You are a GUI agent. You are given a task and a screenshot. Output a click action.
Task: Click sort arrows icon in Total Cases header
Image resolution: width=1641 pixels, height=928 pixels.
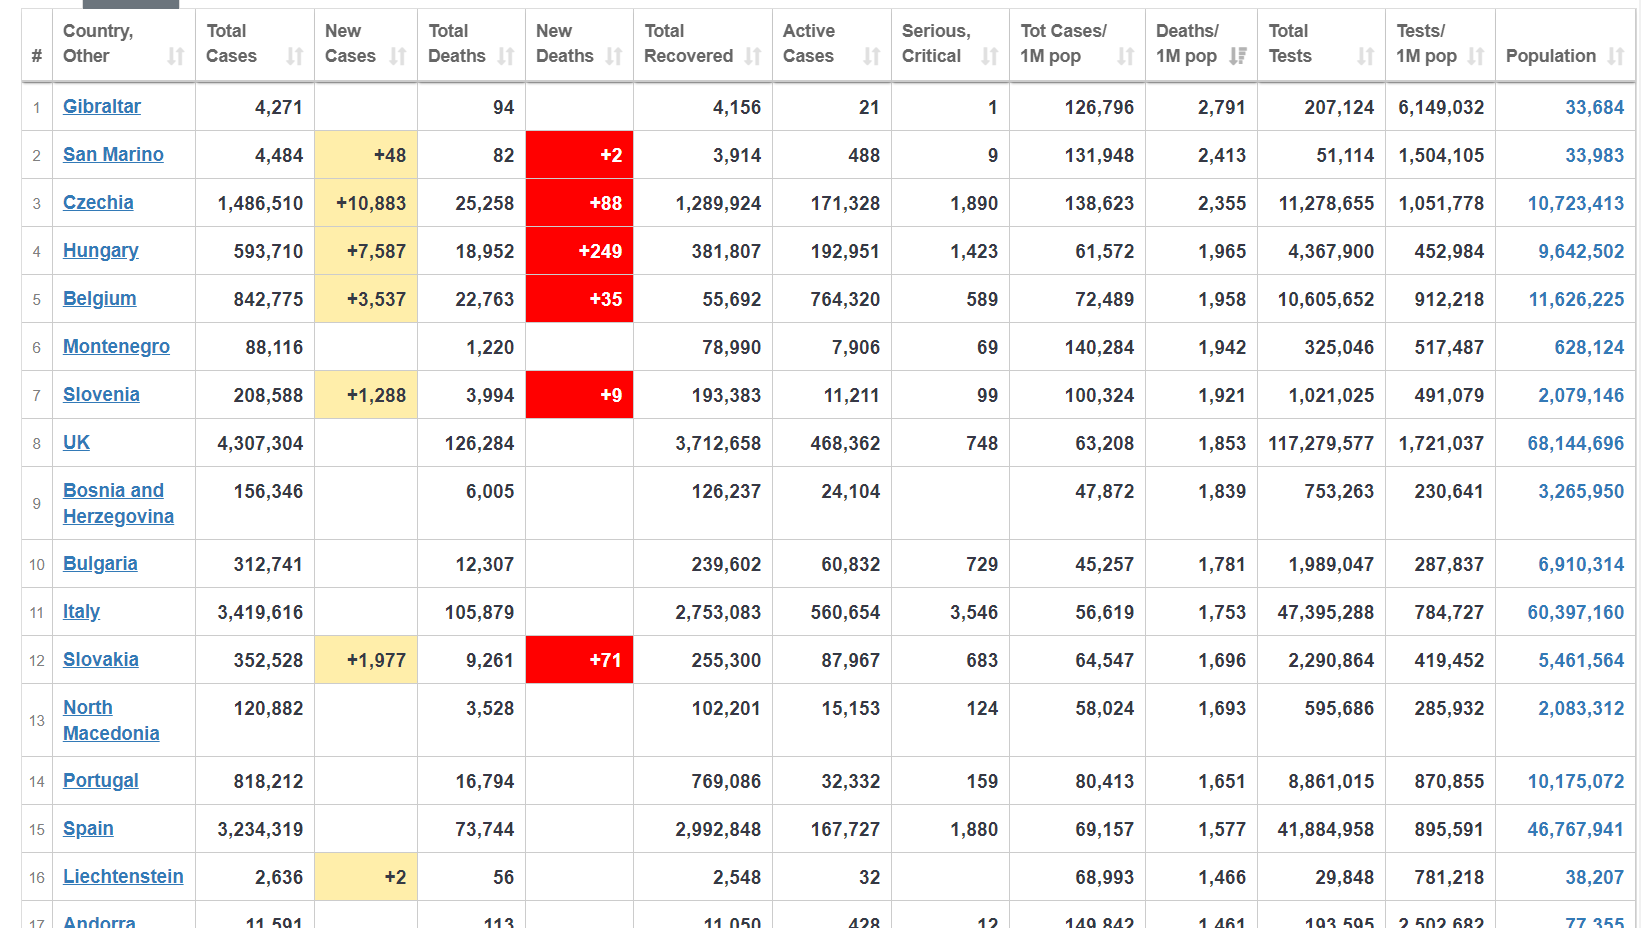click(x=294, y=57)
